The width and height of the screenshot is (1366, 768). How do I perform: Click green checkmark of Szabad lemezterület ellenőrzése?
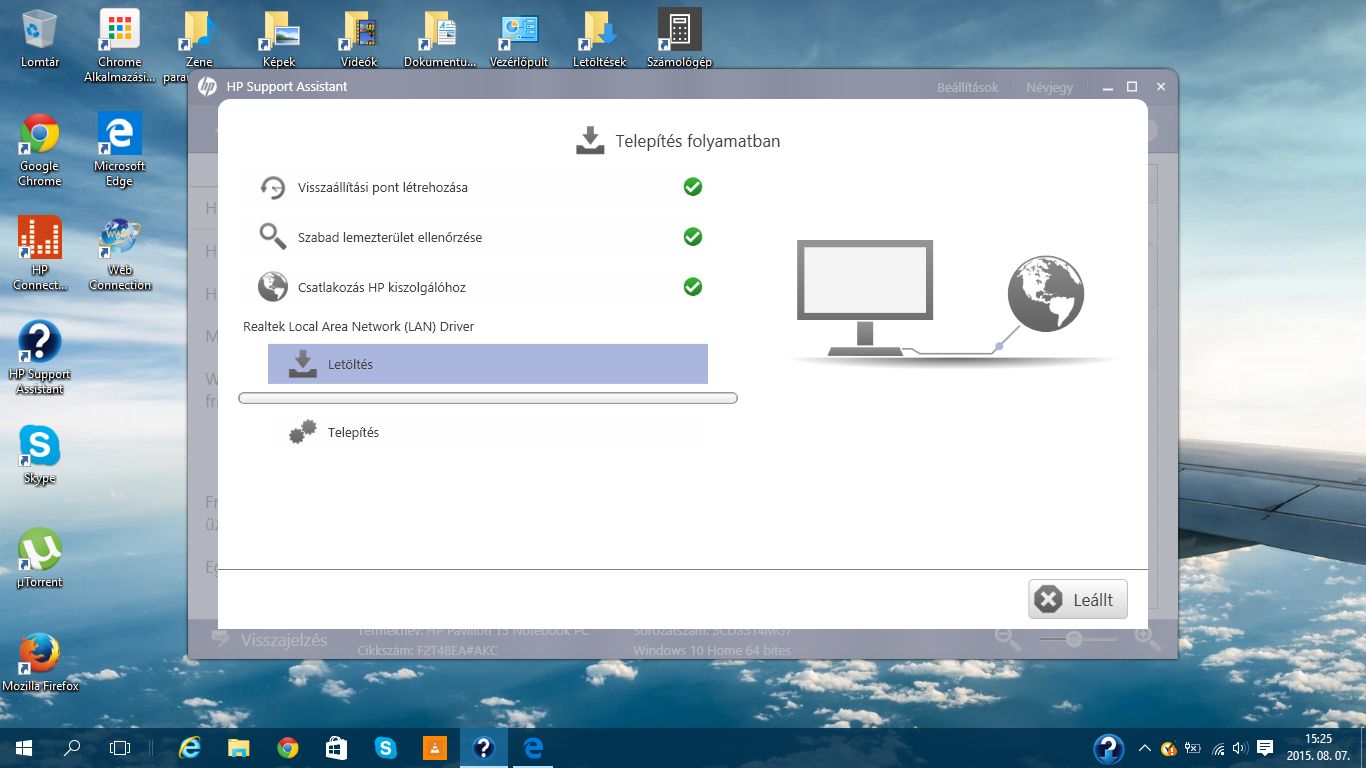point(692,237)
